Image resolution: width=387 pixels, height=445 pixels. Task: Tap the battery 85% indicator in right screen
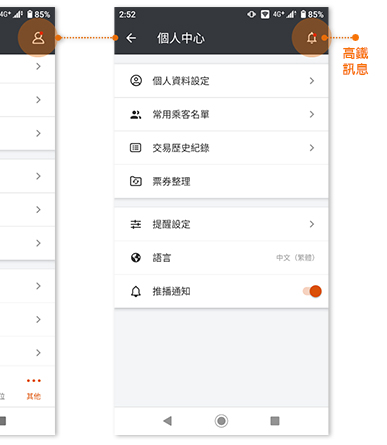[x=312, y=14]
